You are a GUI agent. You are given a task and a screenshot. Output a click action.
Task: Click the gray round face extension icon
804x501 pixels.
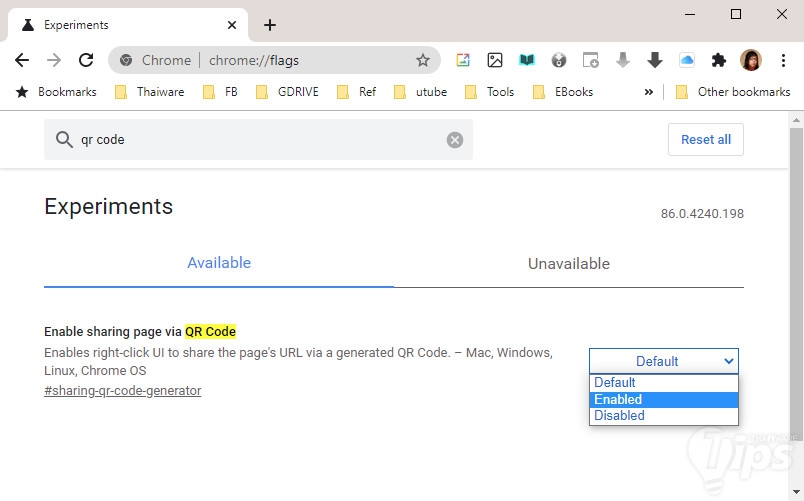[558, 61]
